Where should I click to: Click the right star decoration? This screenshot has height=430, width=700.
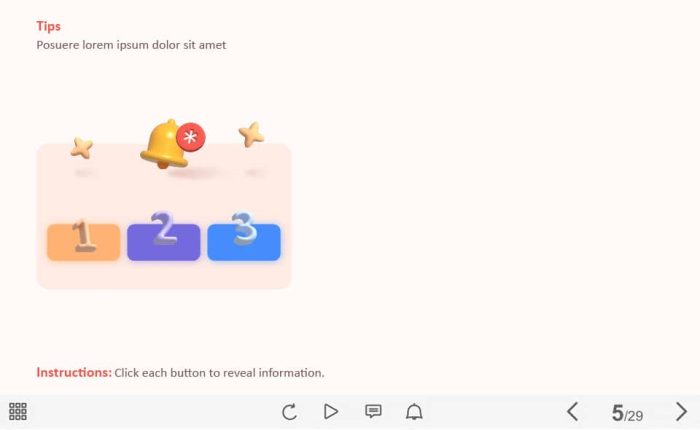coord(251,134)
